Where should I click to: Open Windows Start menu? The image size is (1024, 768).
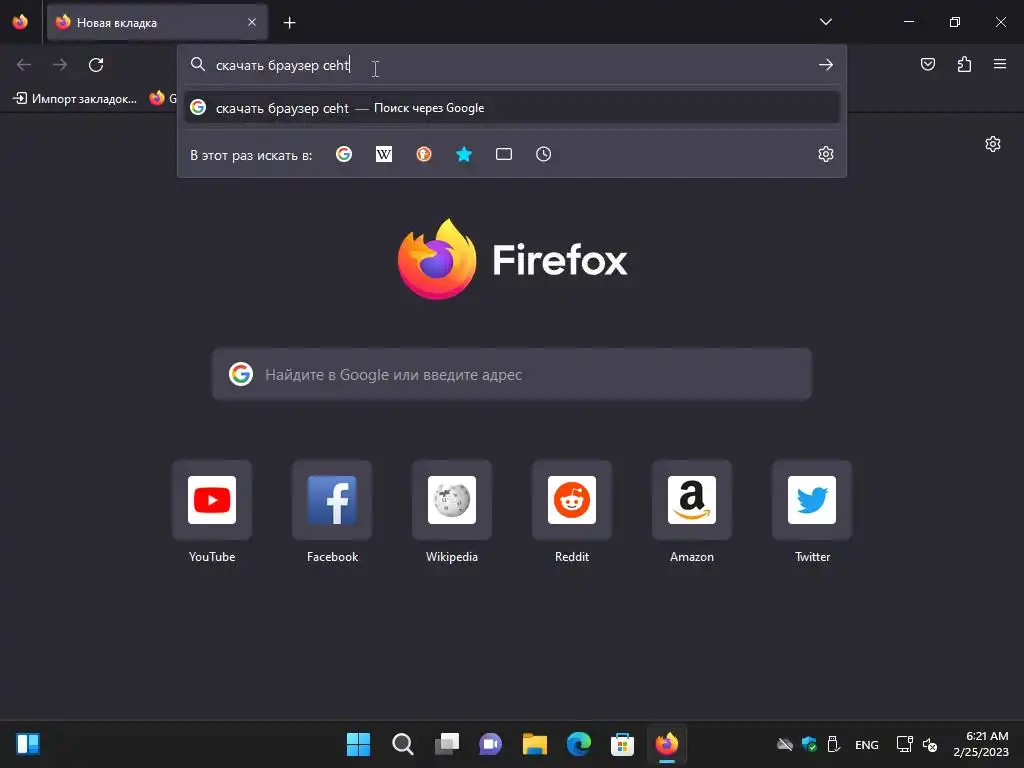(358, 744)
